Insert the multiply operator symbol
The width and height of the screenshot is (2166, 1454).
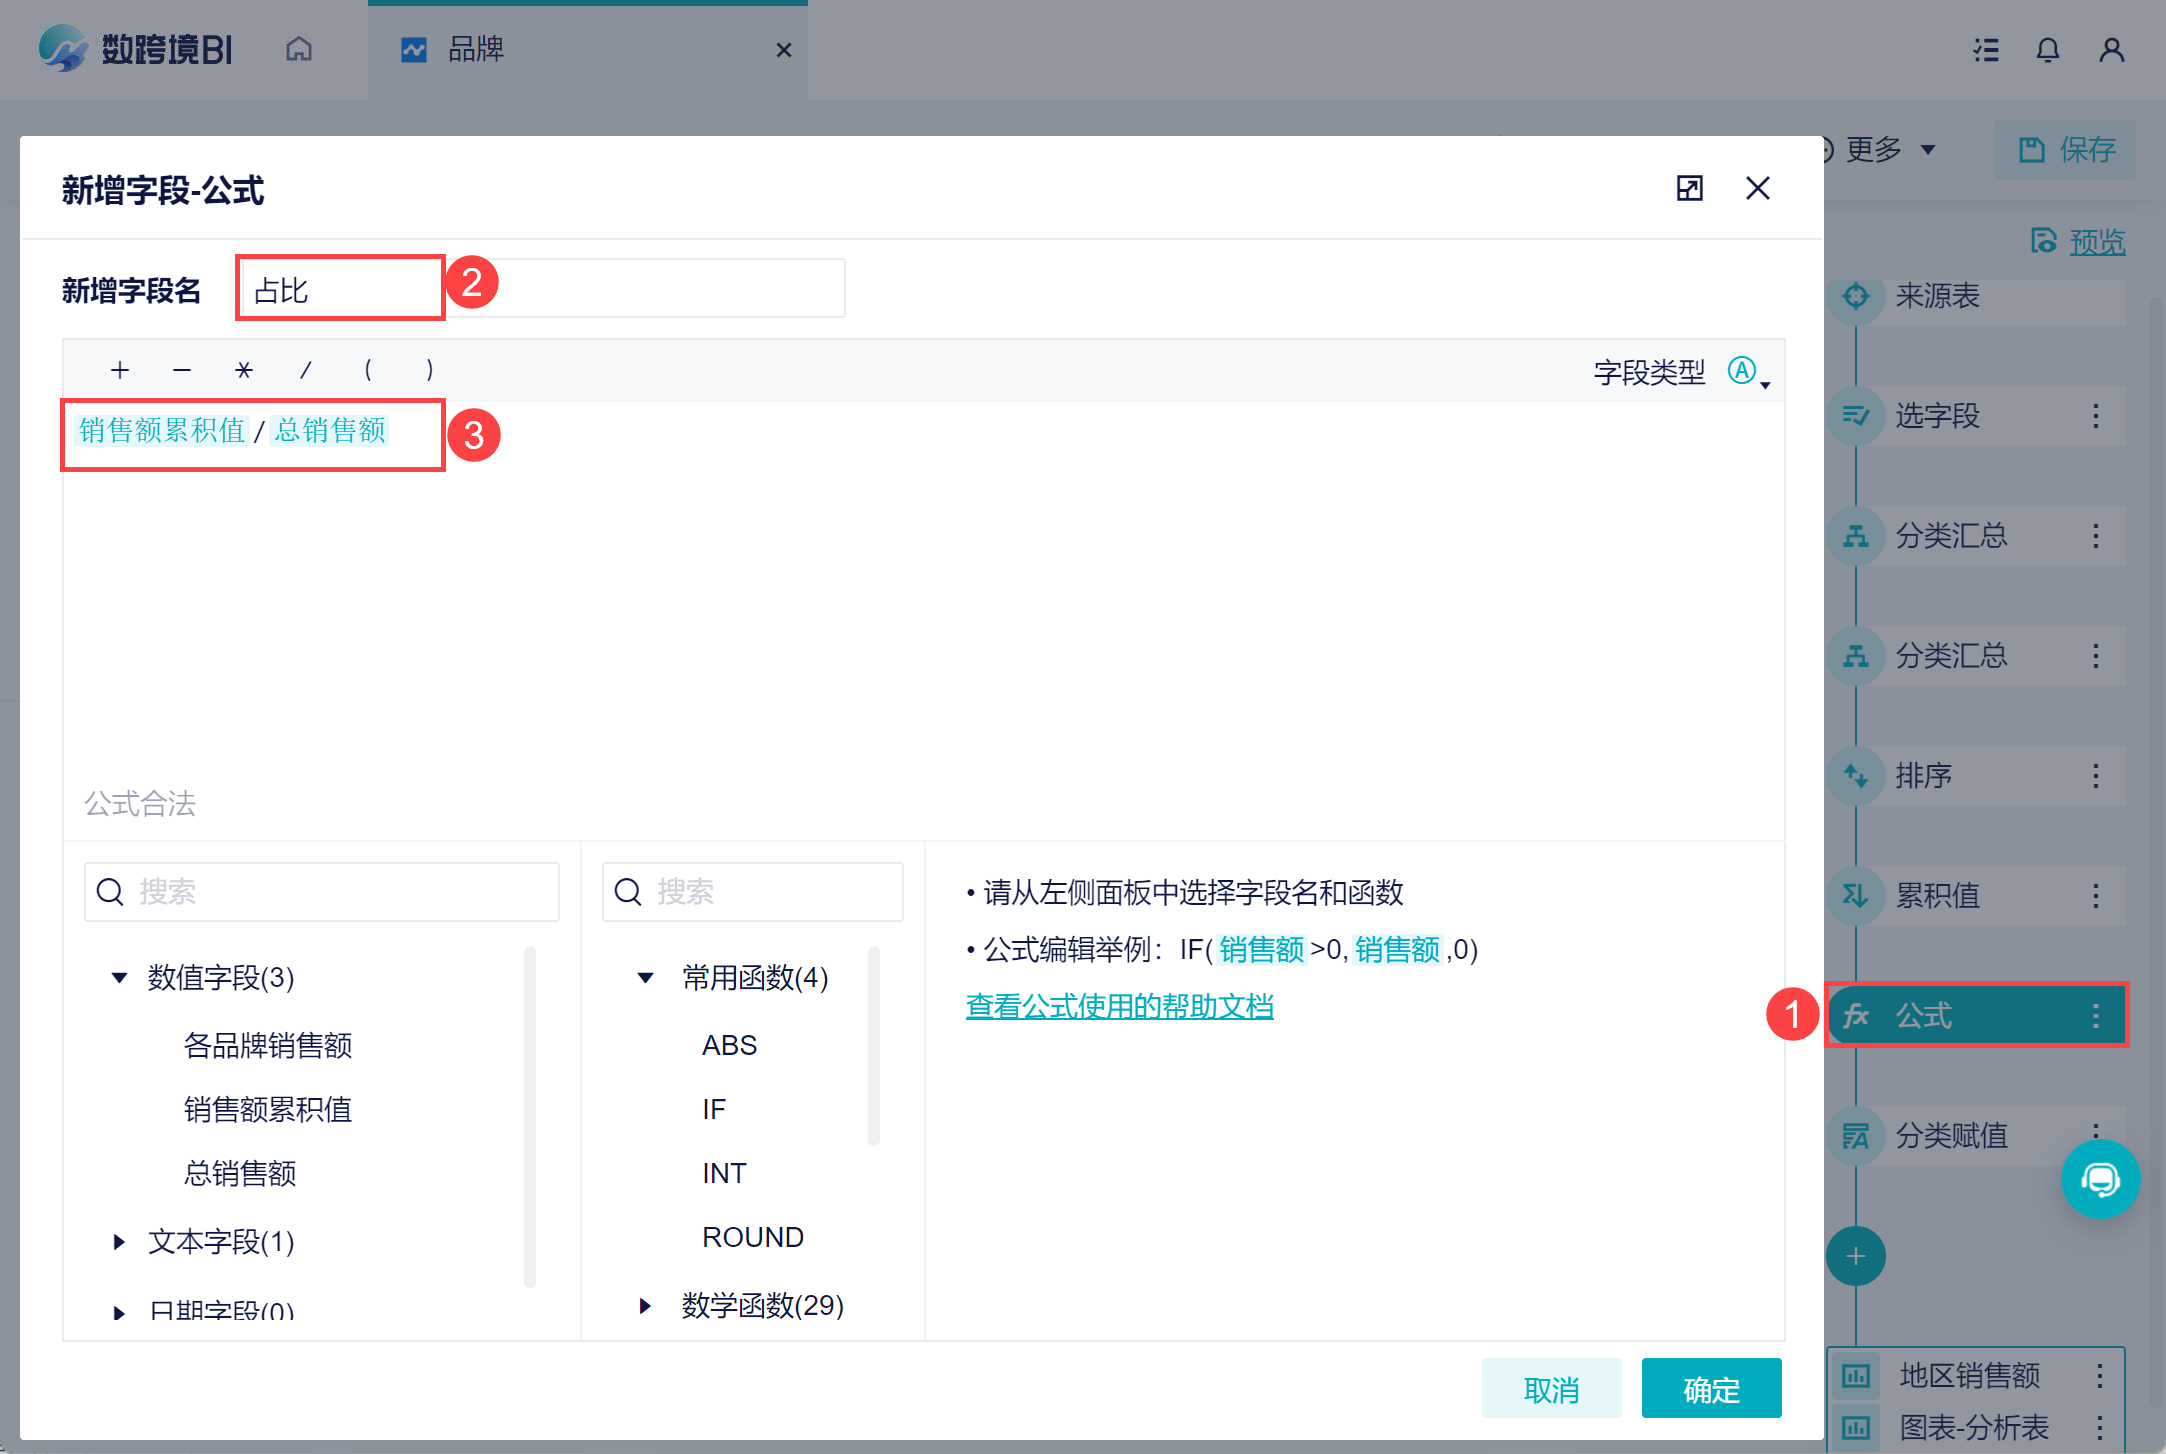(x=244, y=370)
